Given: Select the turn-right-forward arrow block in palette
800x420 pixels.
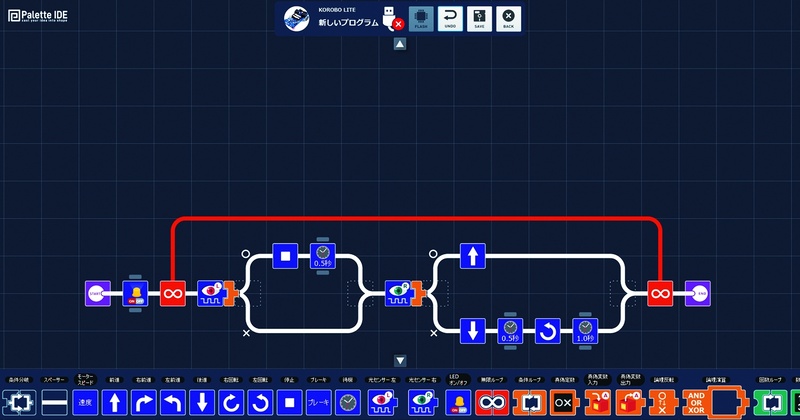Looking at the screenshot, I should [144, 402].
